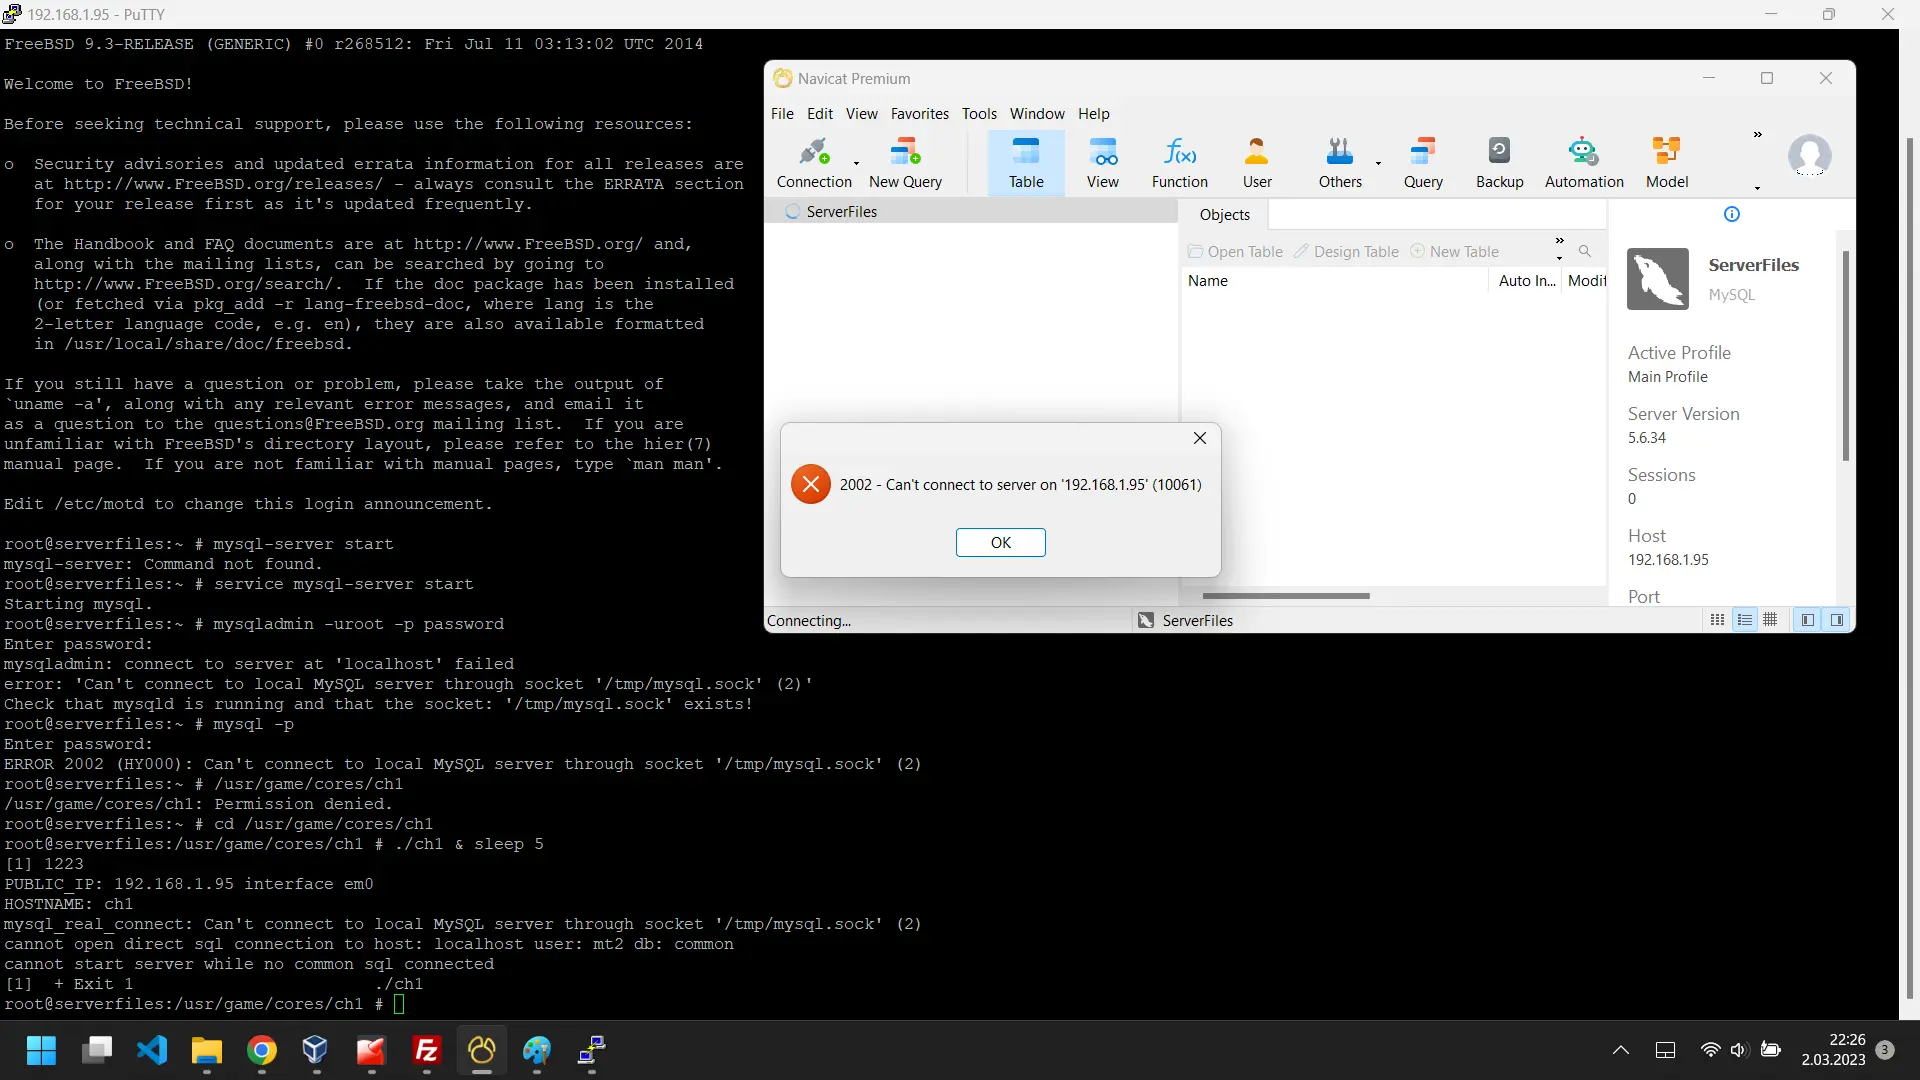This screenshot has height=1080, width=1920.
Task: Click the Design Table button
Action: pyautogui.click(x=1346, y=251)
